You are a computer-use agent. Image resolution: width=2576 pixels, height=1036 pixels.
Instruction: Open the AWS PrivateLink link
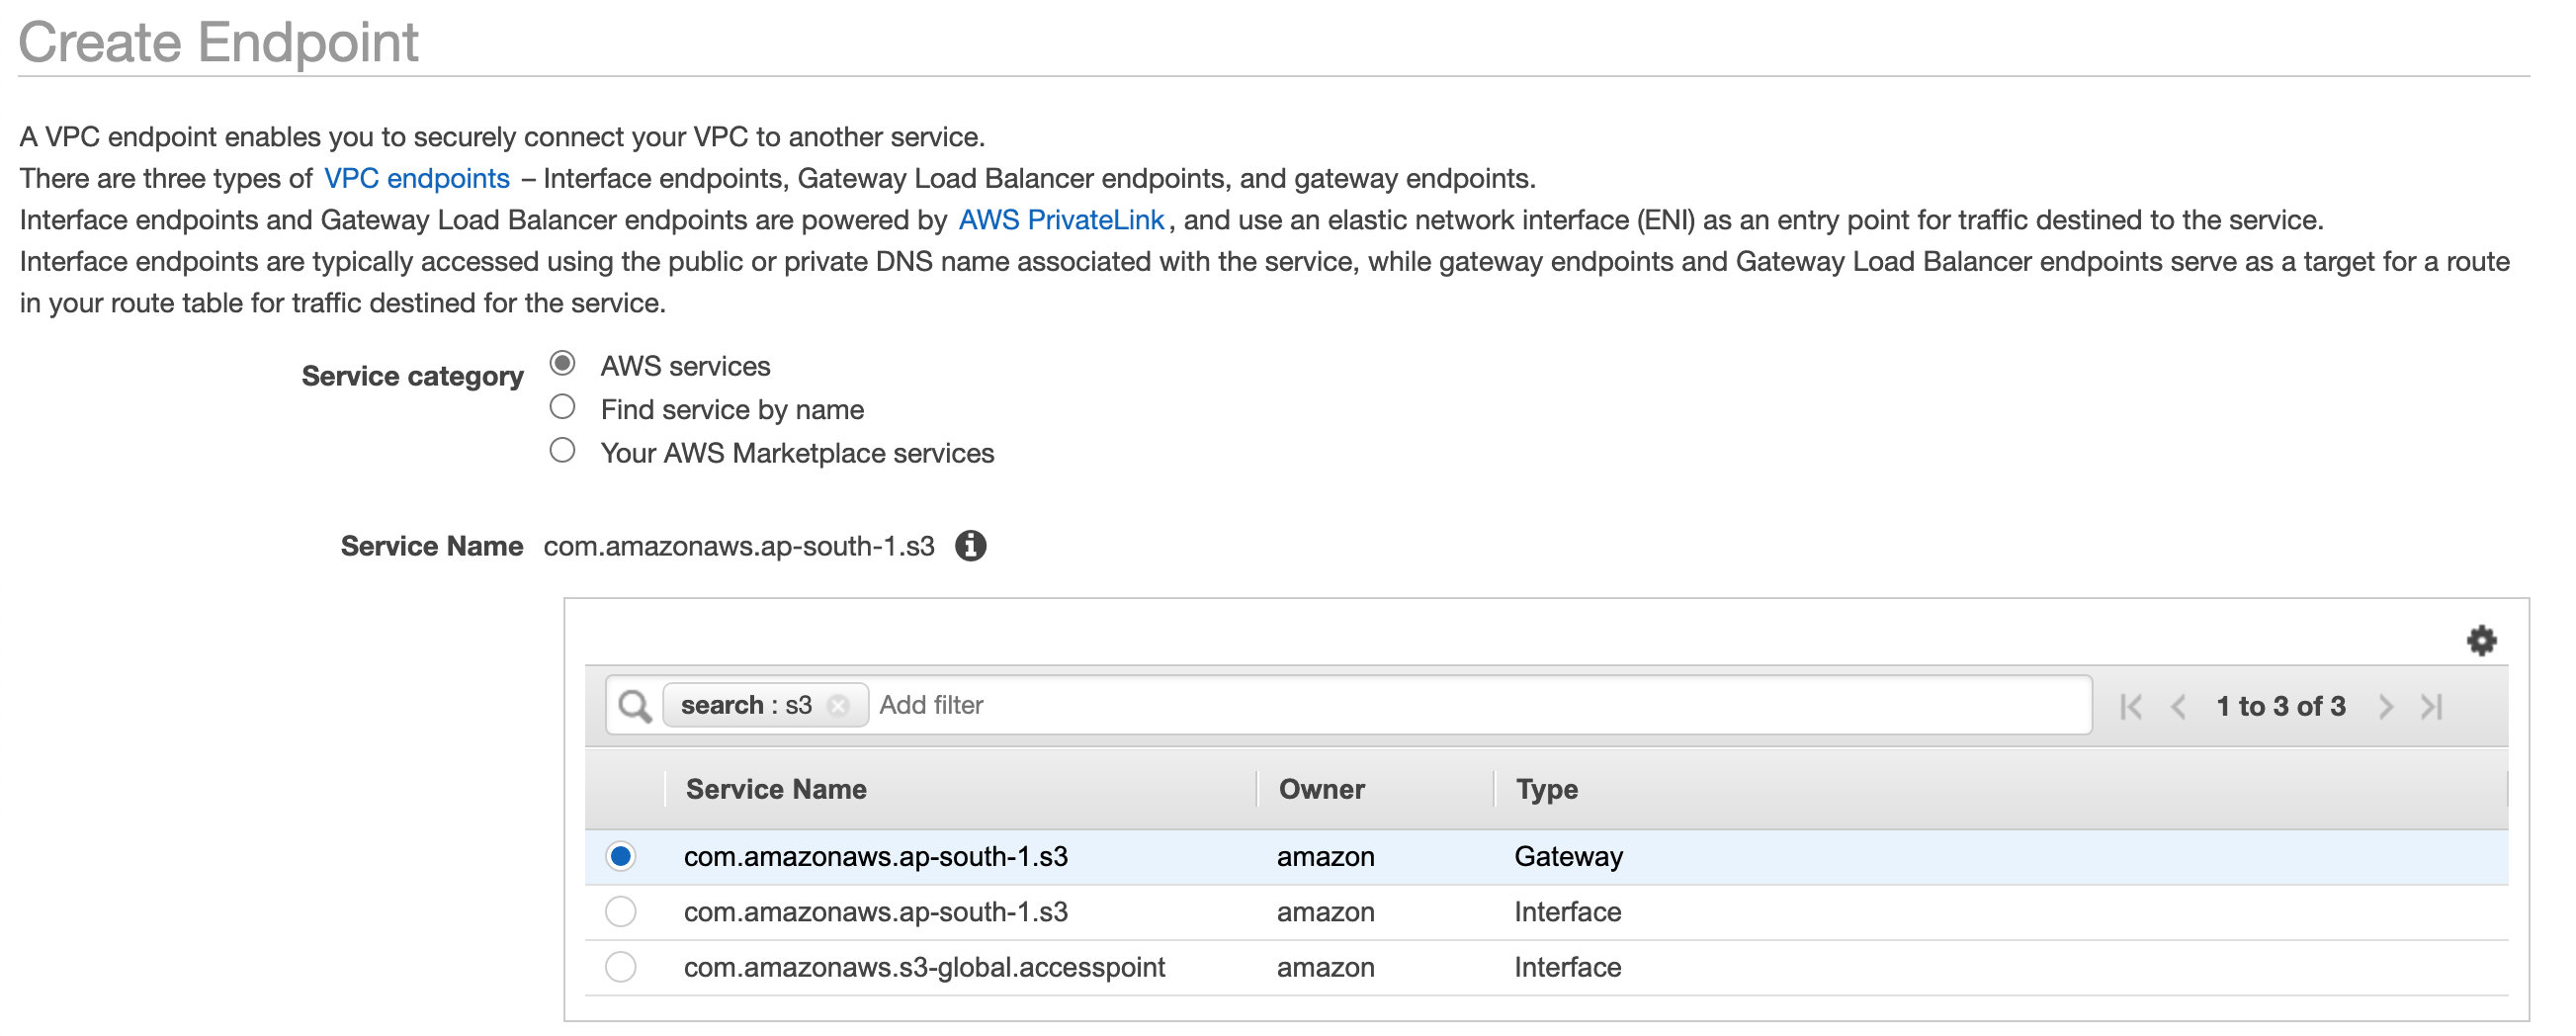(x=1060, y=220)
